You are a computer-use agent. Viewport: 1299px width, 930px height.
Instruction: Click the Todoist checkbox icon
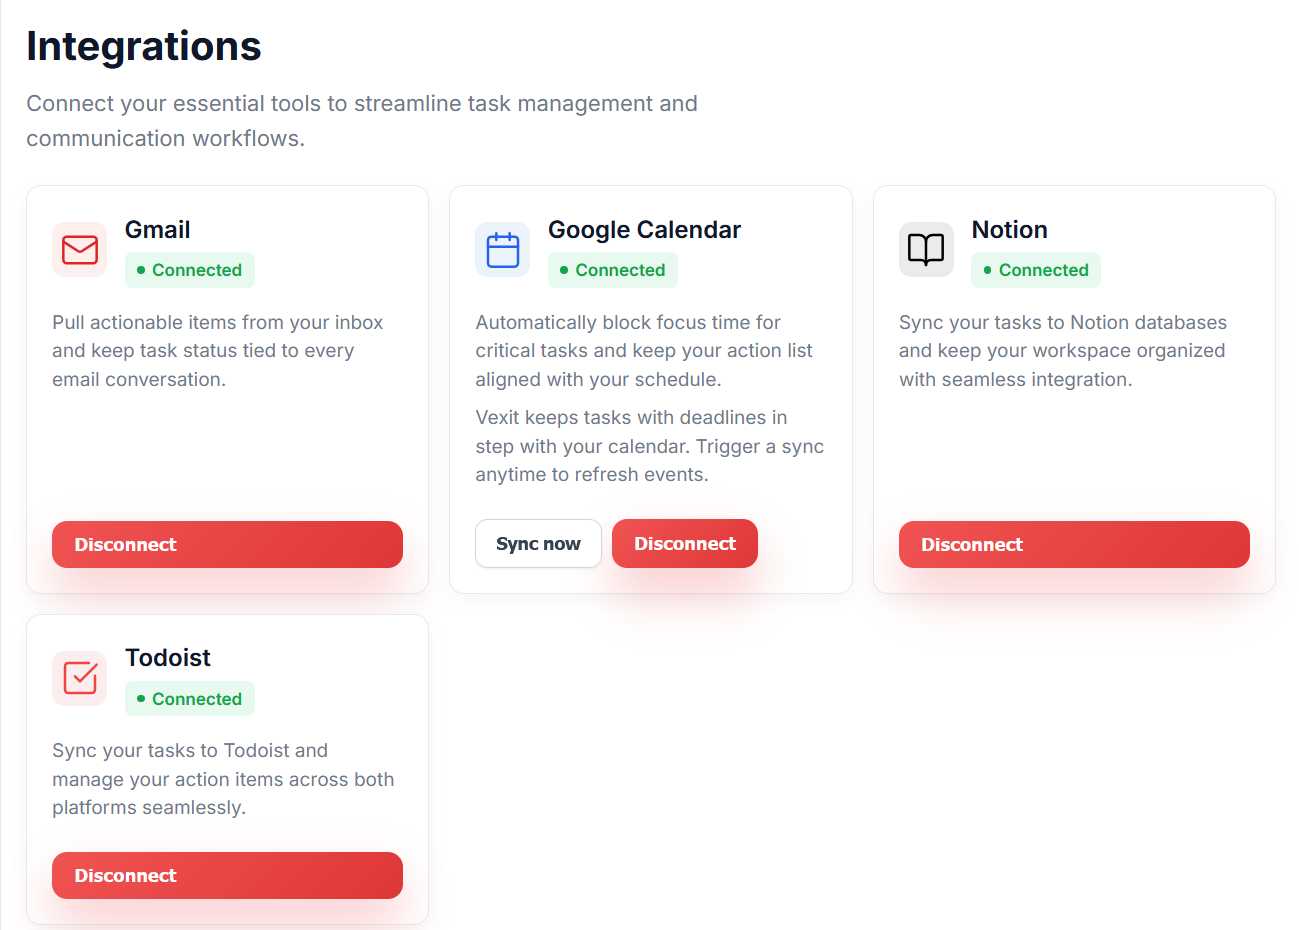79,677
